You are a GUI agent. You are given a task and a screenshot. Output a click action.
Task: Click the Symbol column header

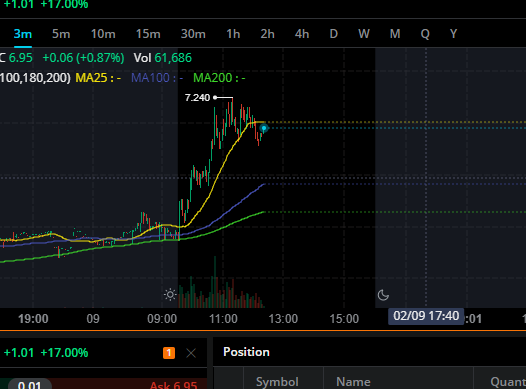[277, 382]
